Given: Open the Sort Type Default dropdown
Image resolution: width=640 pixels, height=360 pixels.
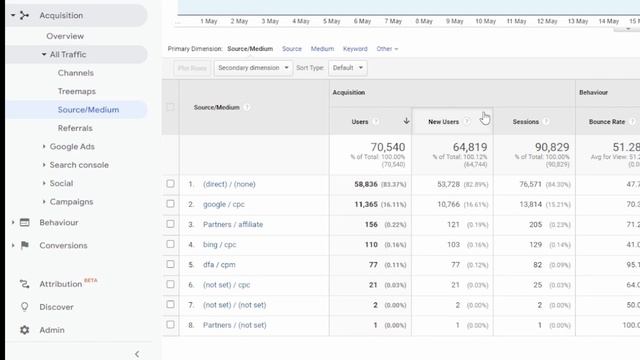Looking at the screenshot, I should coord(348,68).
